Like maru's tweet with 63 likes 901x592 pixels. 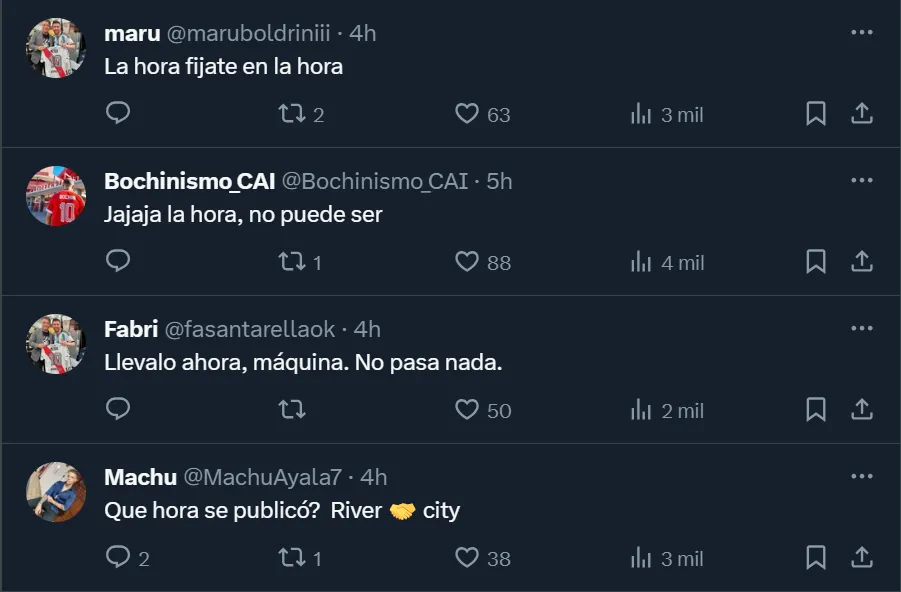pyautogui.click(x=467, y=114)
